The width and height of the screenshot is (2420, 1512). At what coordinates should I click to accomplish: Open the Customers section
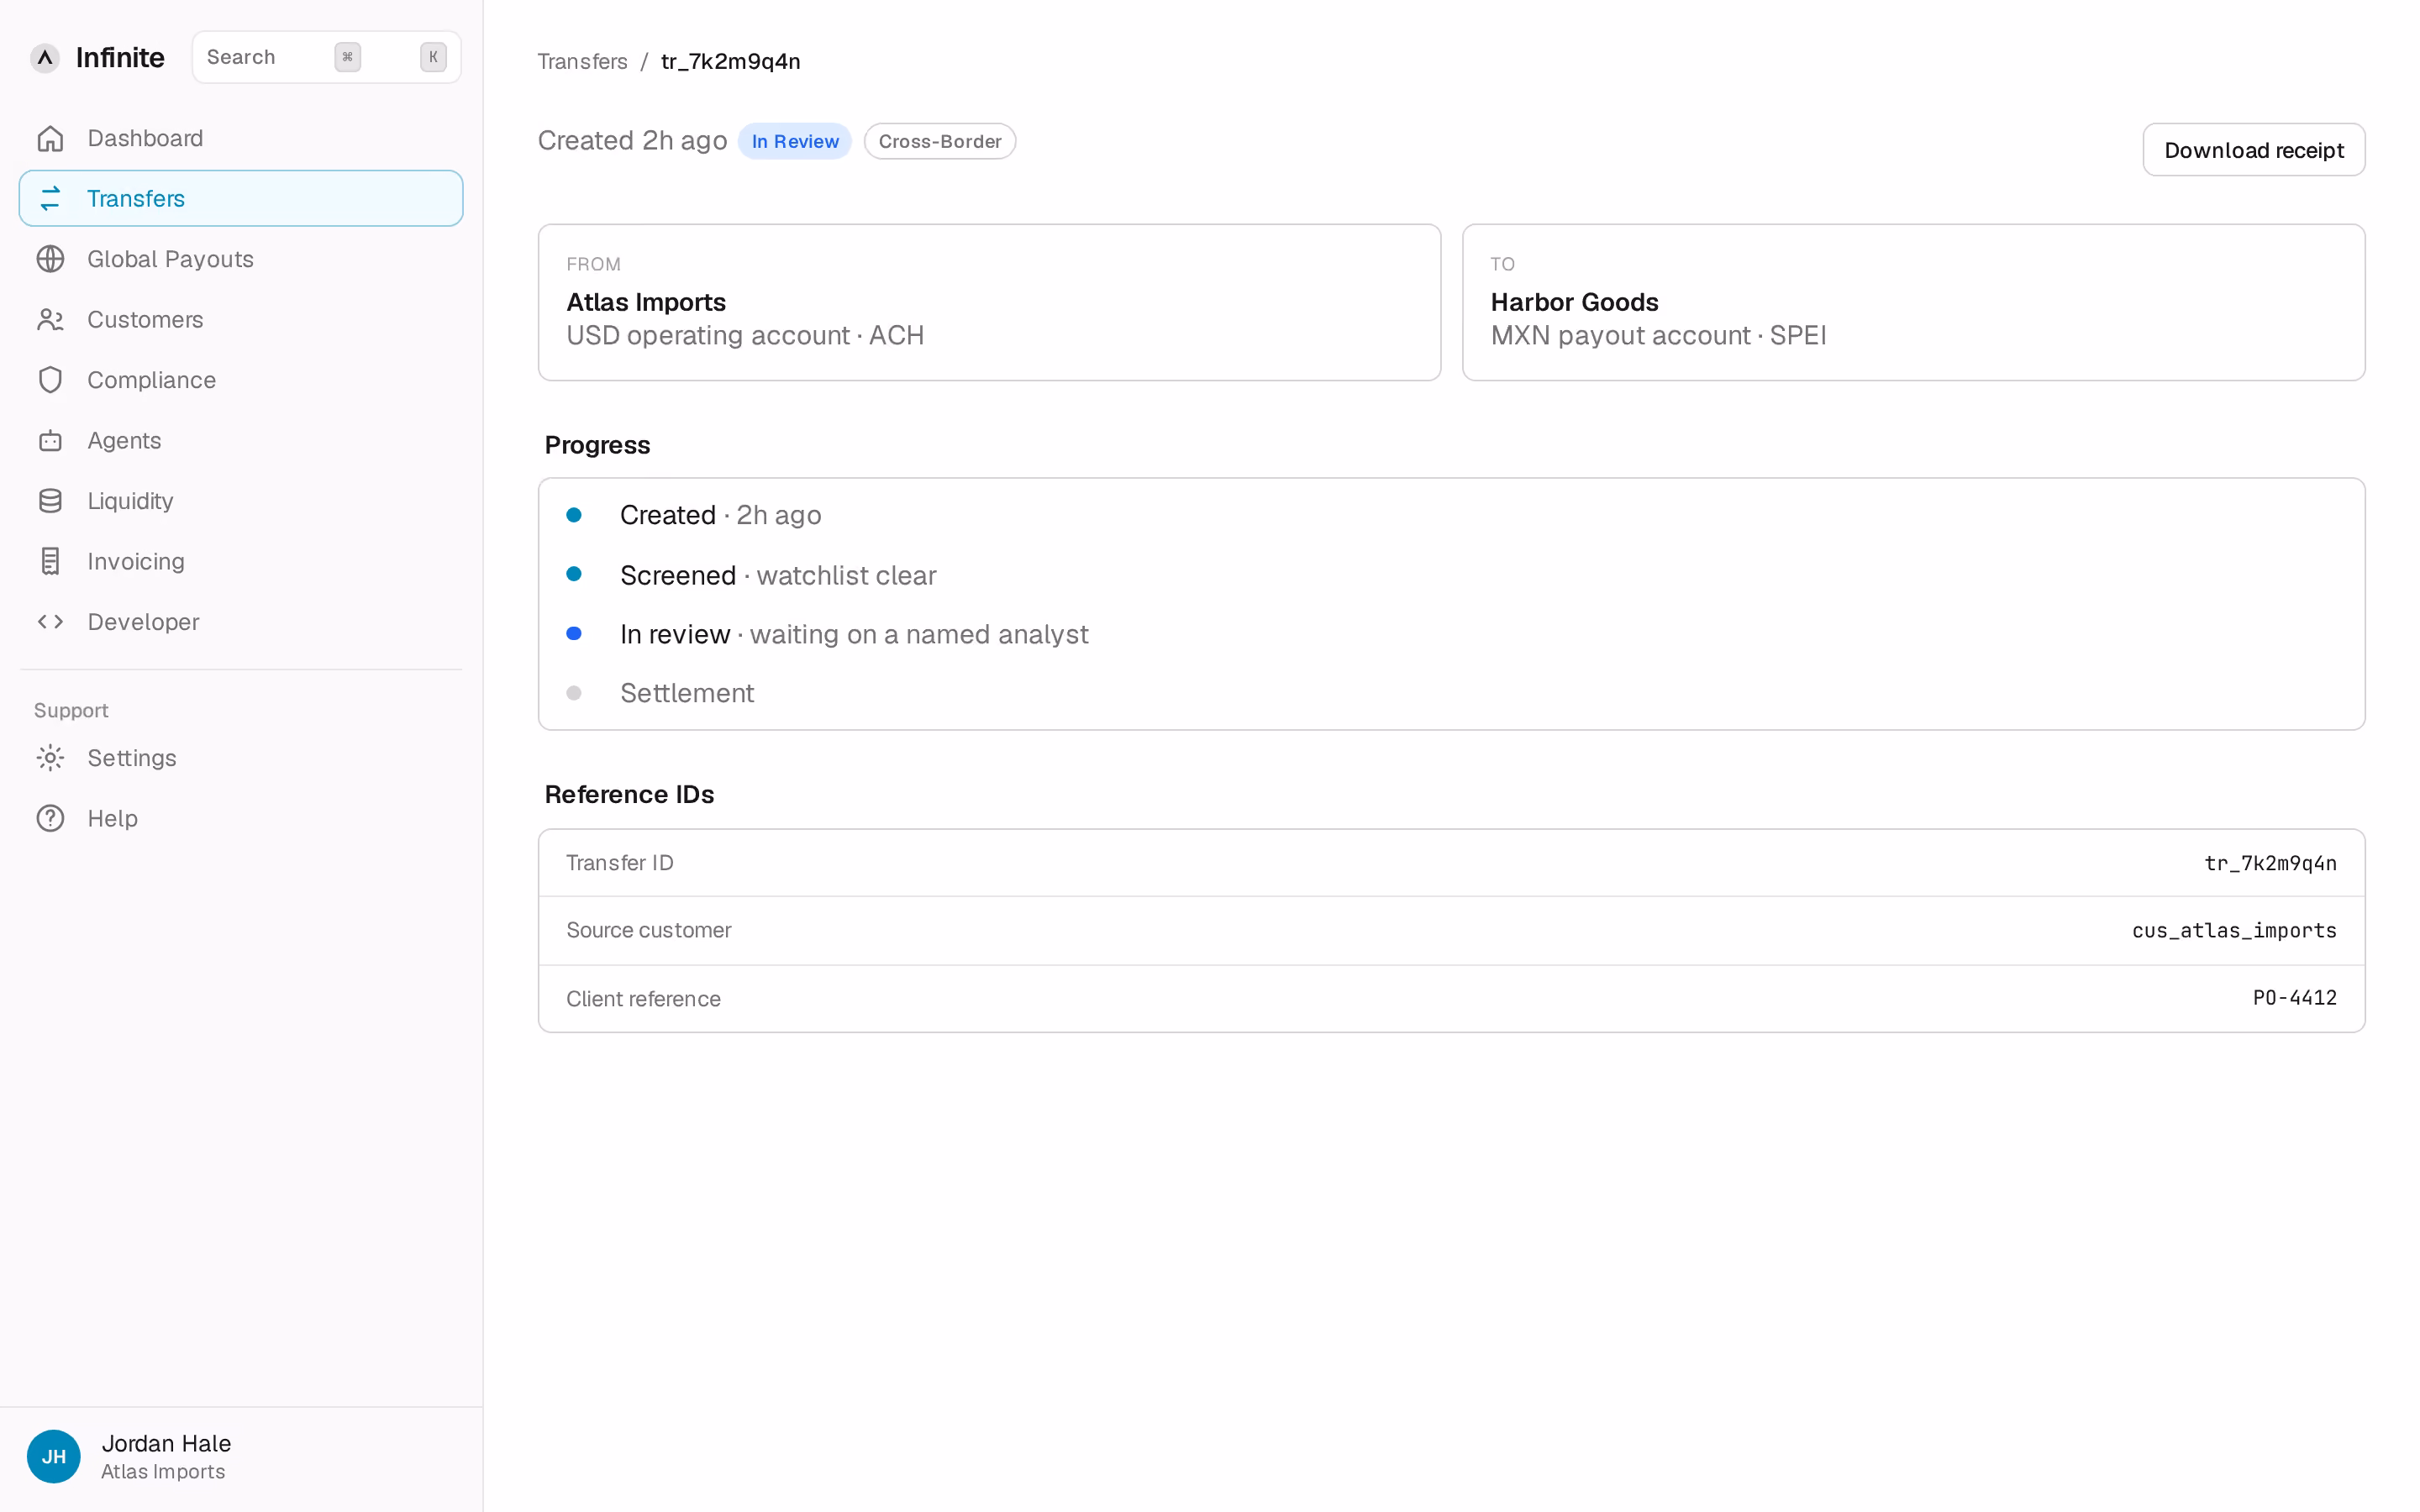pyautogui.click(x=241, y=319)
